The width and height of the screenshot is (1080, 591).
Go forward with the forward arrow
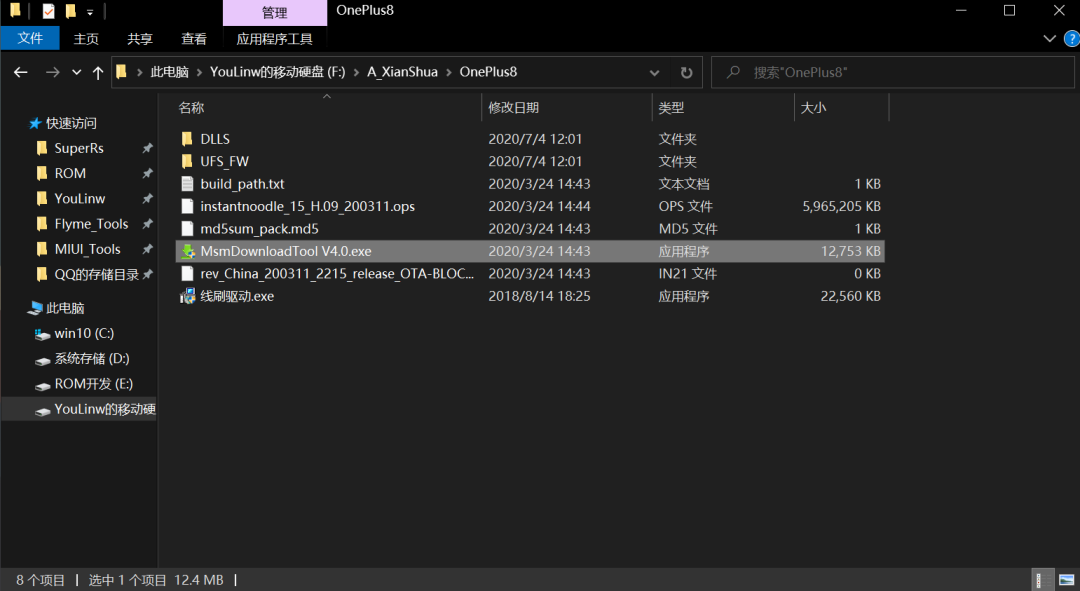(52, 72)
